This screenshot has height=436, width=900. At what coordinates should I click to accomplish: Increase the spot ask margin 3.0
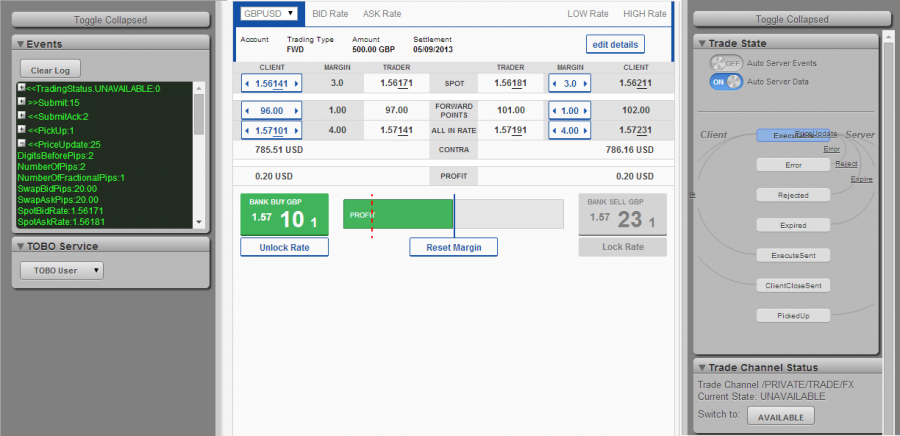pyautogui.click(x=585, y=84)
